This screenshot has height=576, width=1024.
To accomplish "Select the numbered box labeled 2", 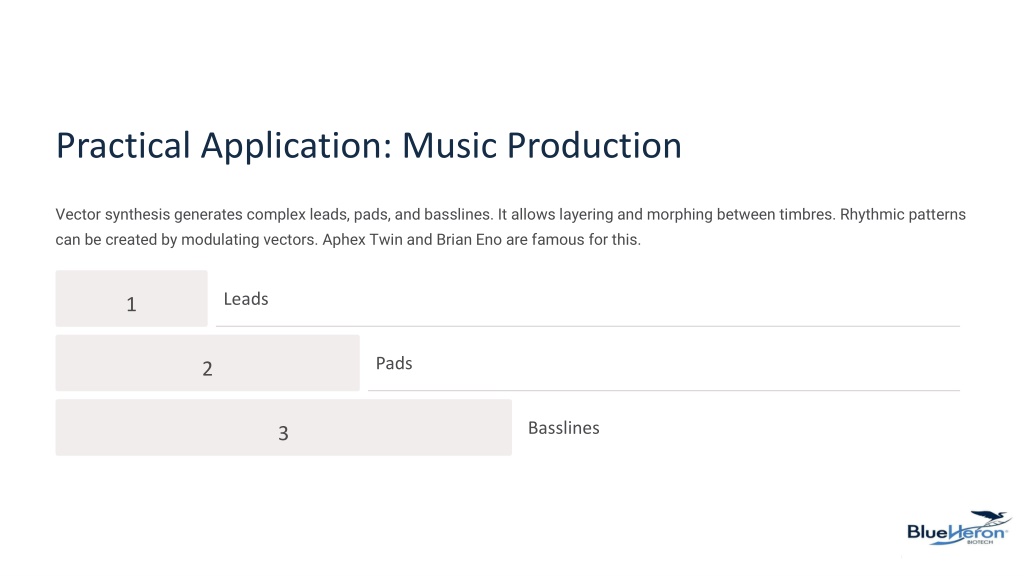I will coord(208,363).
